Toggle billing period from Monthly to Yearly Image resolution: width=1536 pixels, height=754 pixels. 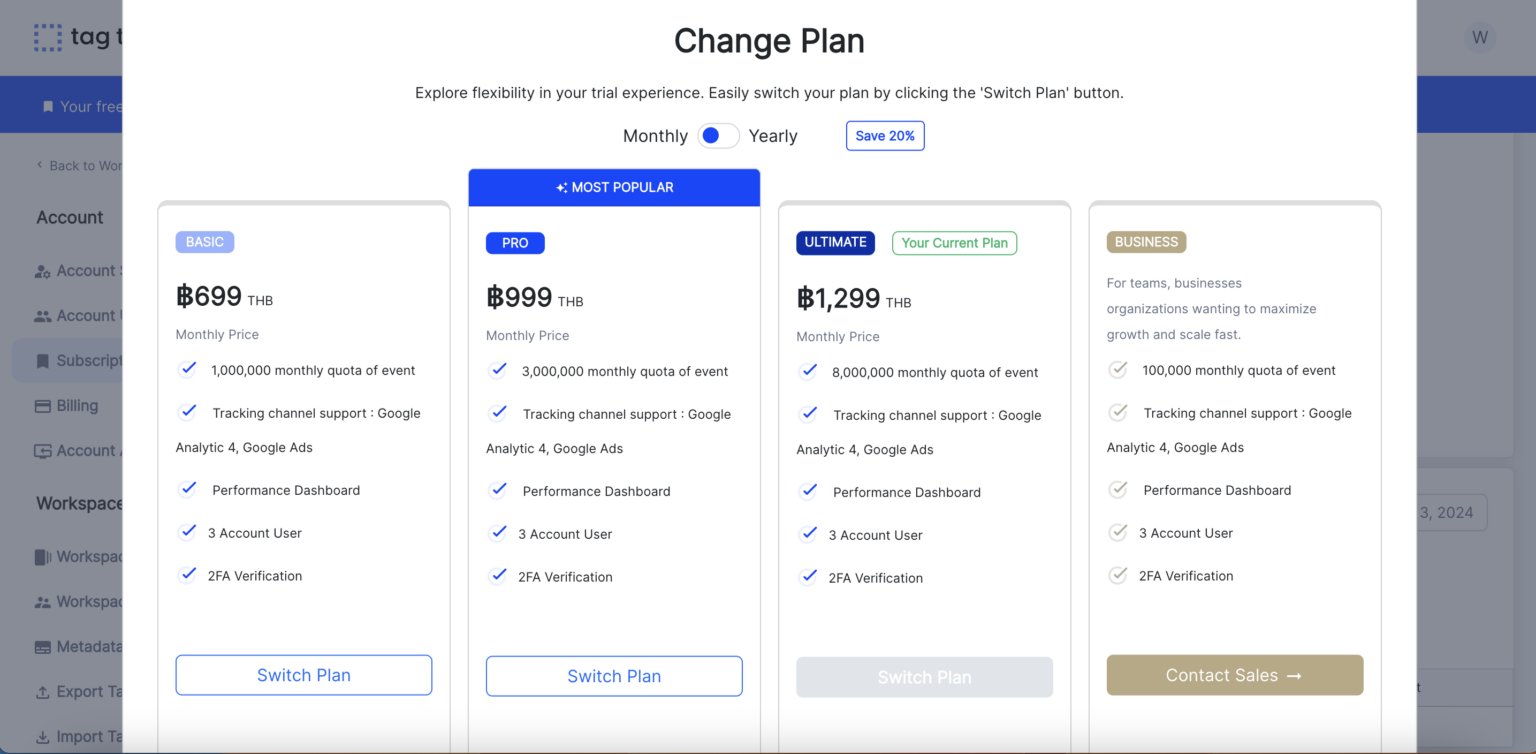coord(718,135)
